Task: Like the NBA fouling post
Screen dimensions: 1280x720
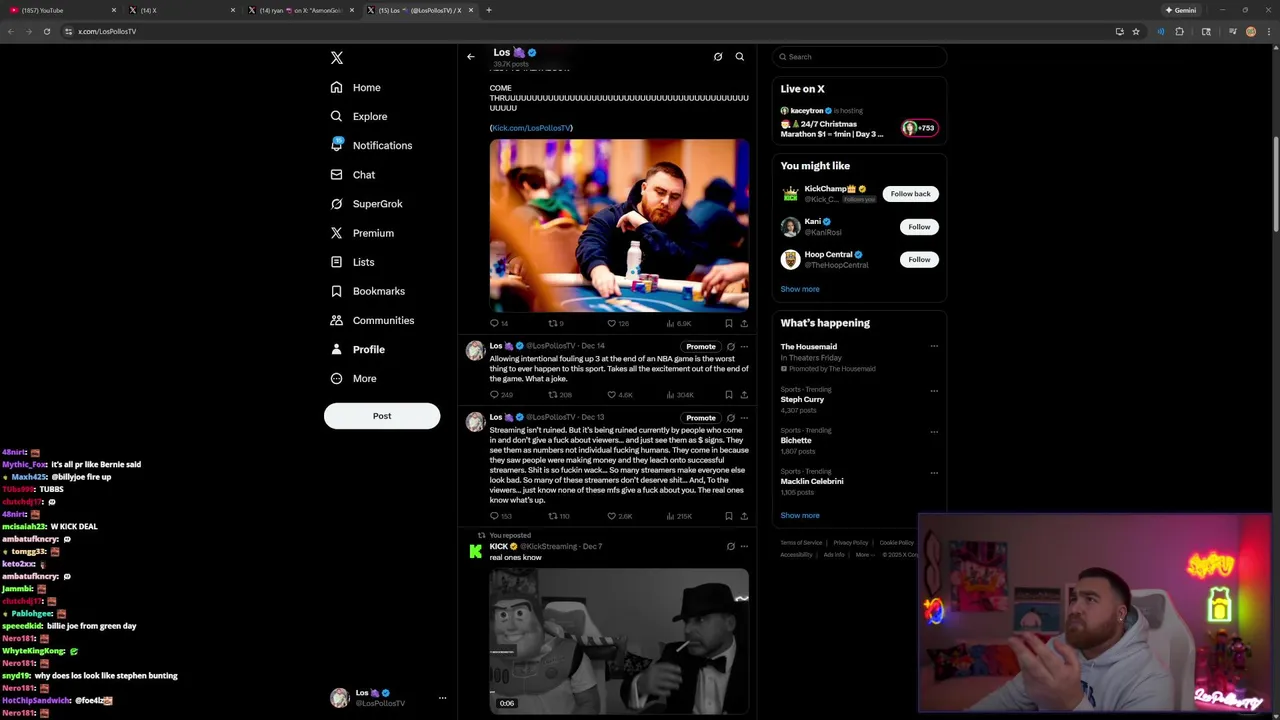Action: pyautogui.click(x=620, y=395)
